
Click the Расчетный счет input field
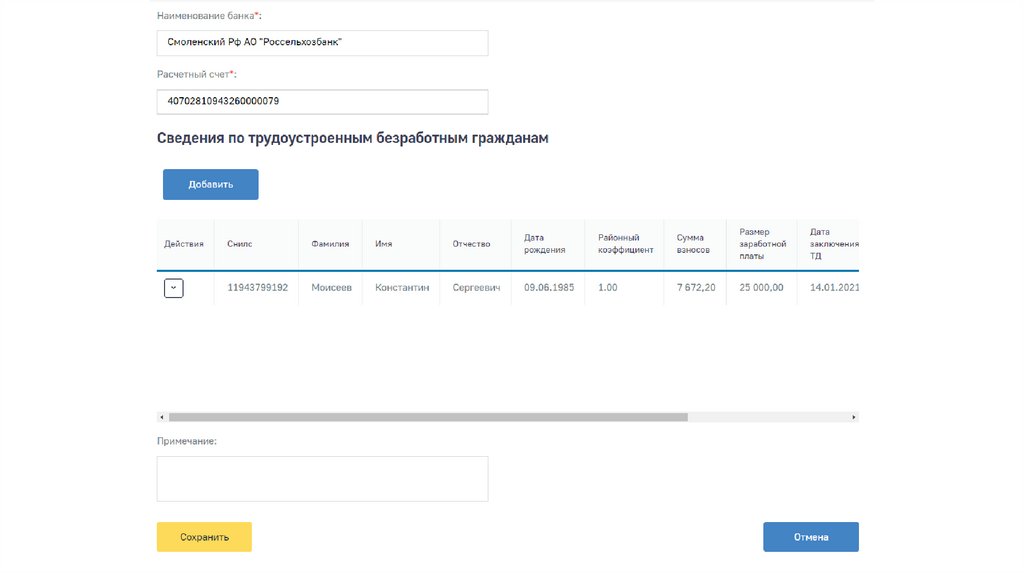tap(322, 102)
